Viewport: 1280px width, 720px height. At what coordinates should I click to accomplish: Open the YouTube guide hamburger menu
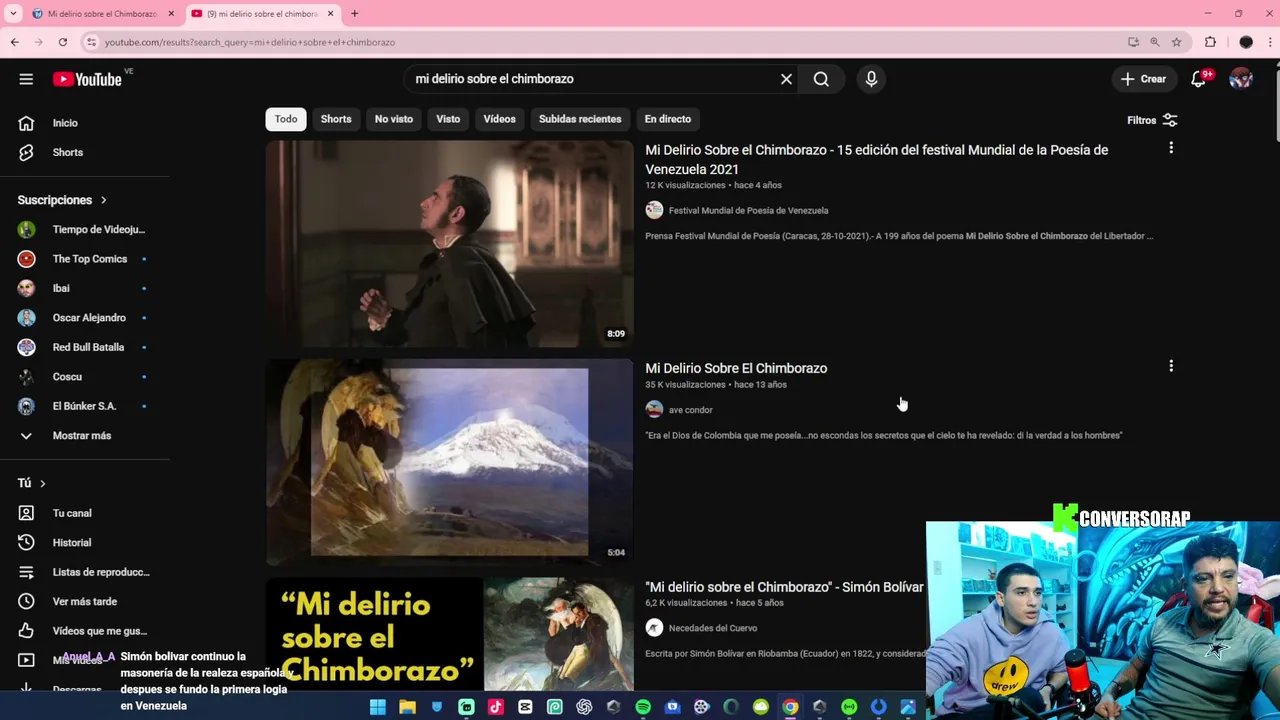(x=26, y=79)
